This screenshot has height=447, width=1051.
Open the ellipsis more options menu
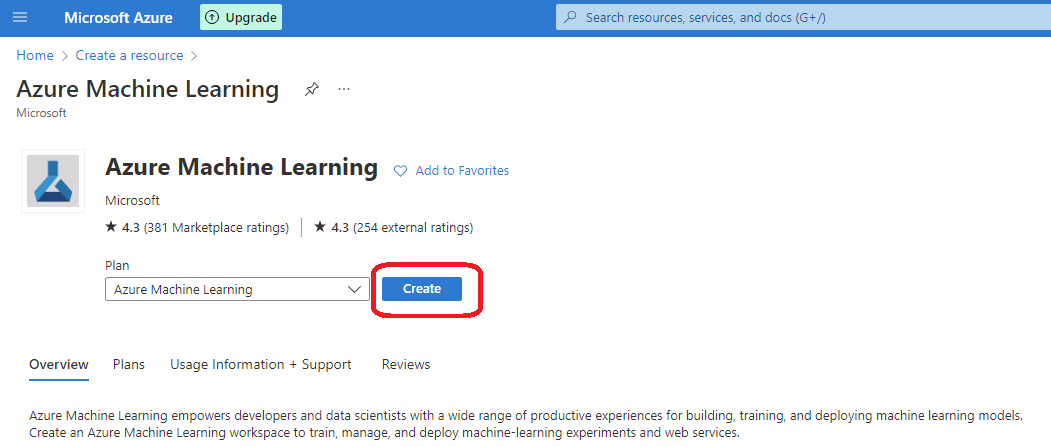344,89
